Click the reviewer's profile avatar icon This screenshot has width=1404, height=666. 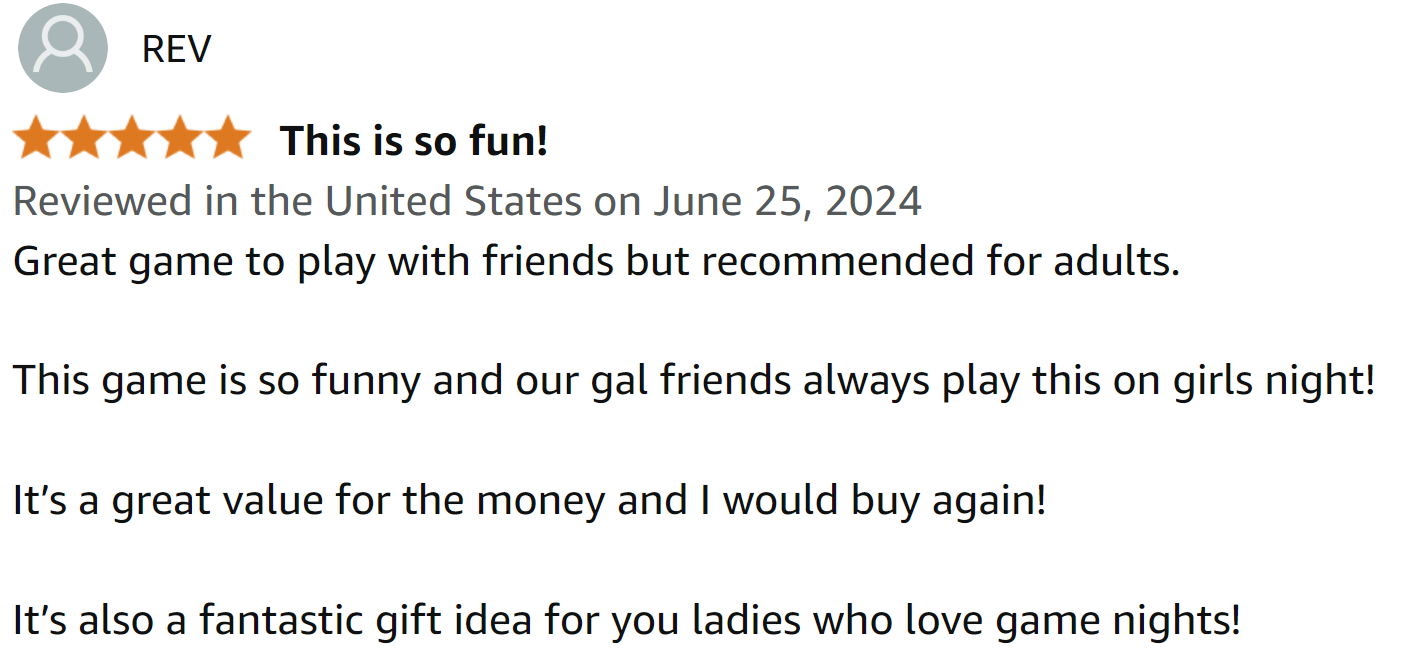click(x=62, y=48)
